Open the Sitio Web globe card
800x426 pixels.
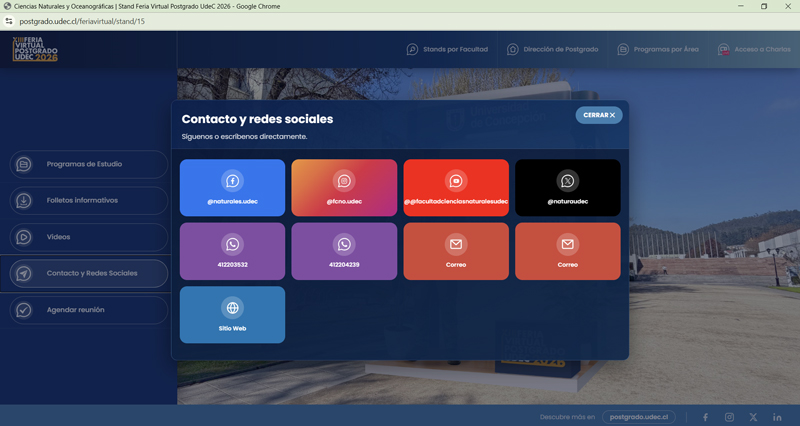232,315
